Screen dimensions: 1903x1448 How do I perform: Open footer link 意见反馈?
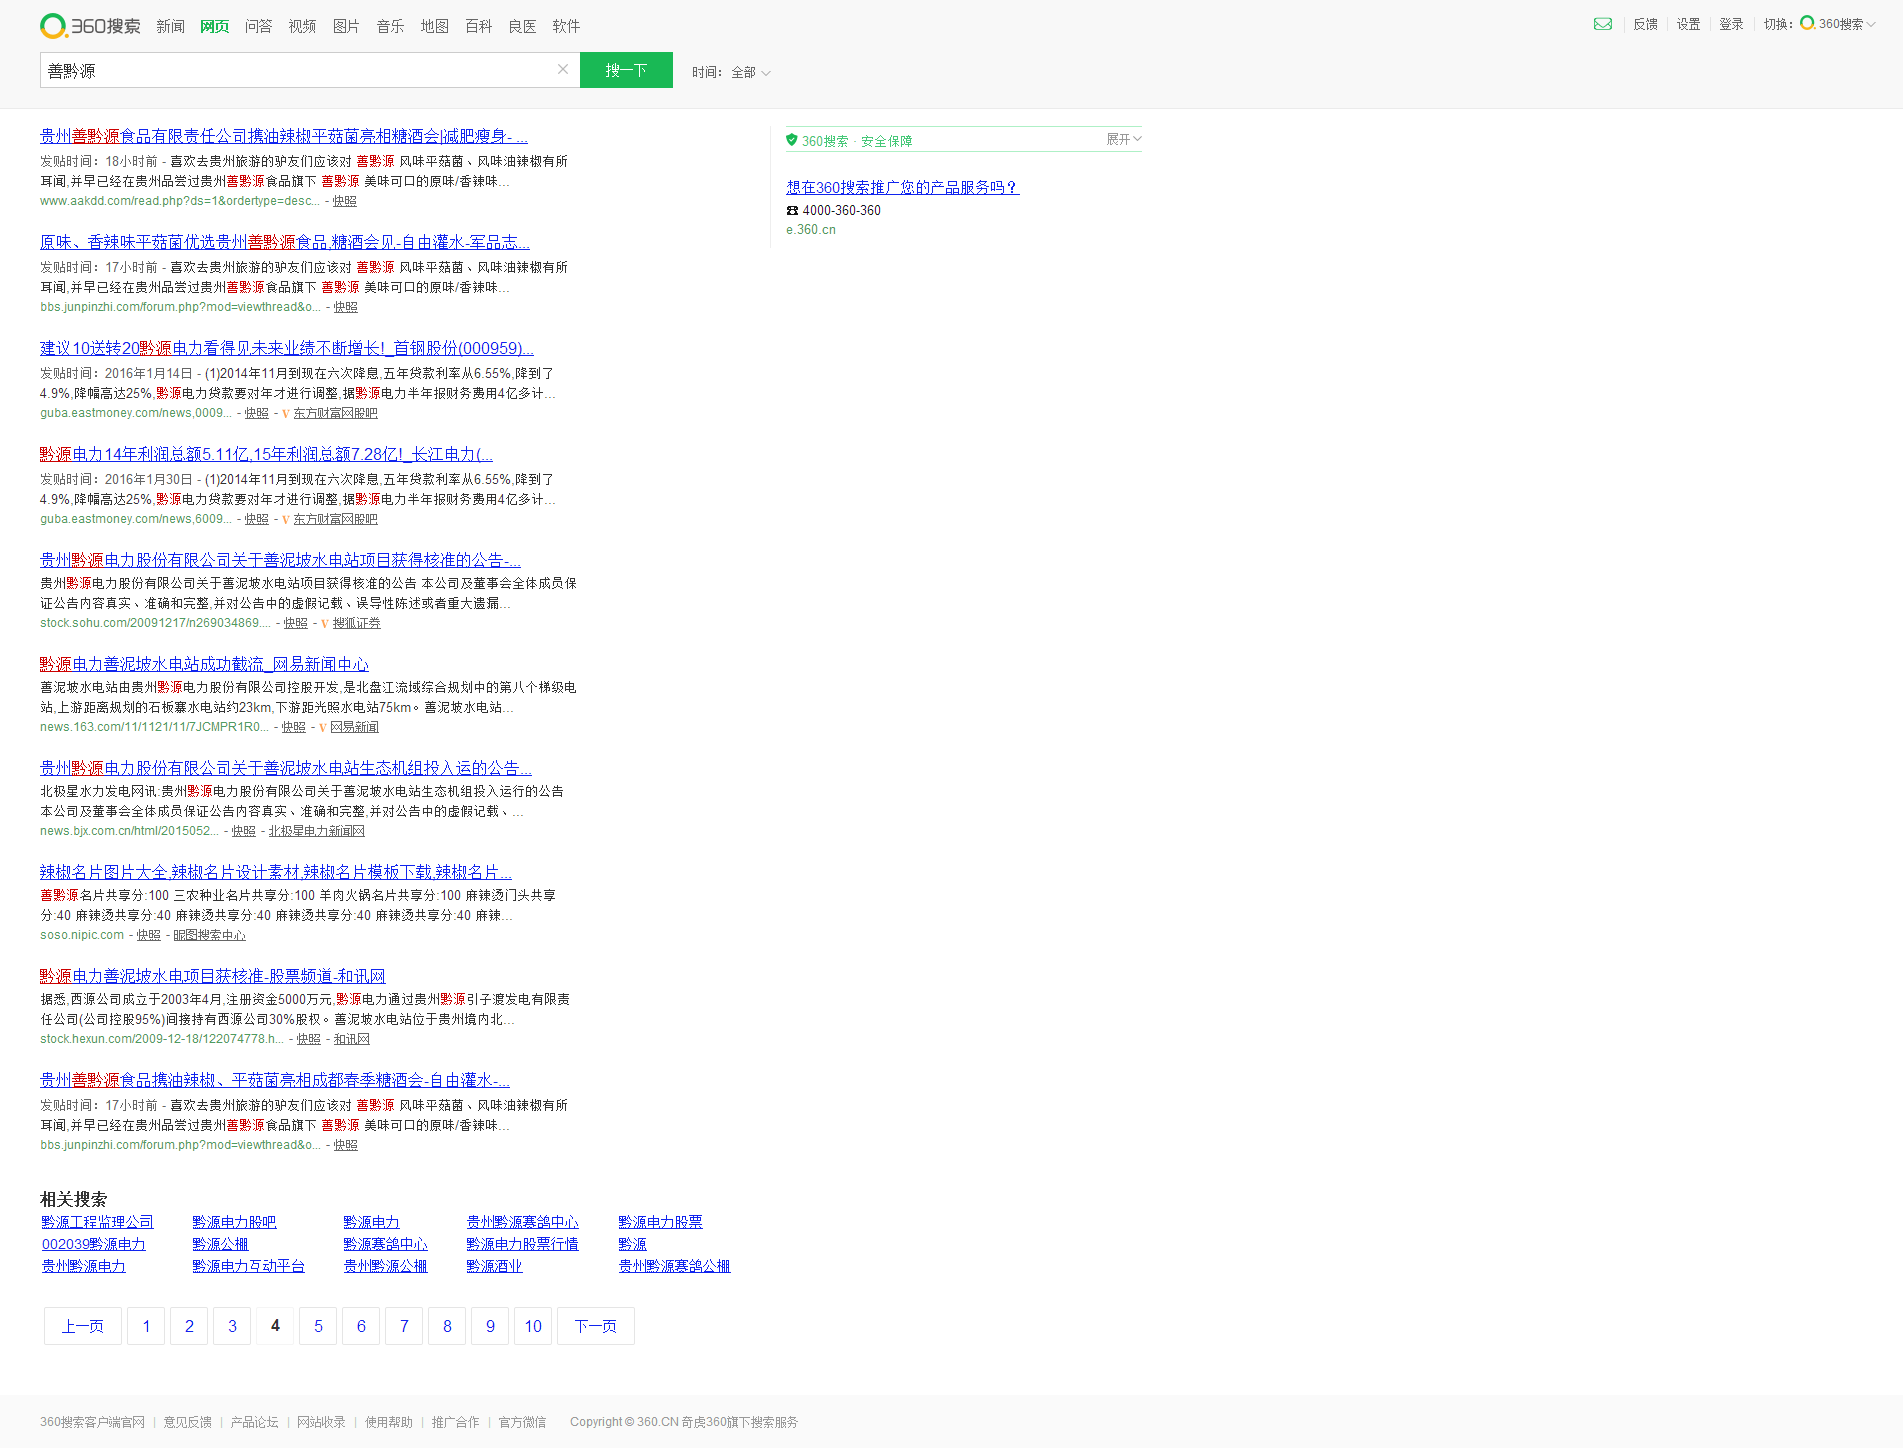[x=188, y=1422]
